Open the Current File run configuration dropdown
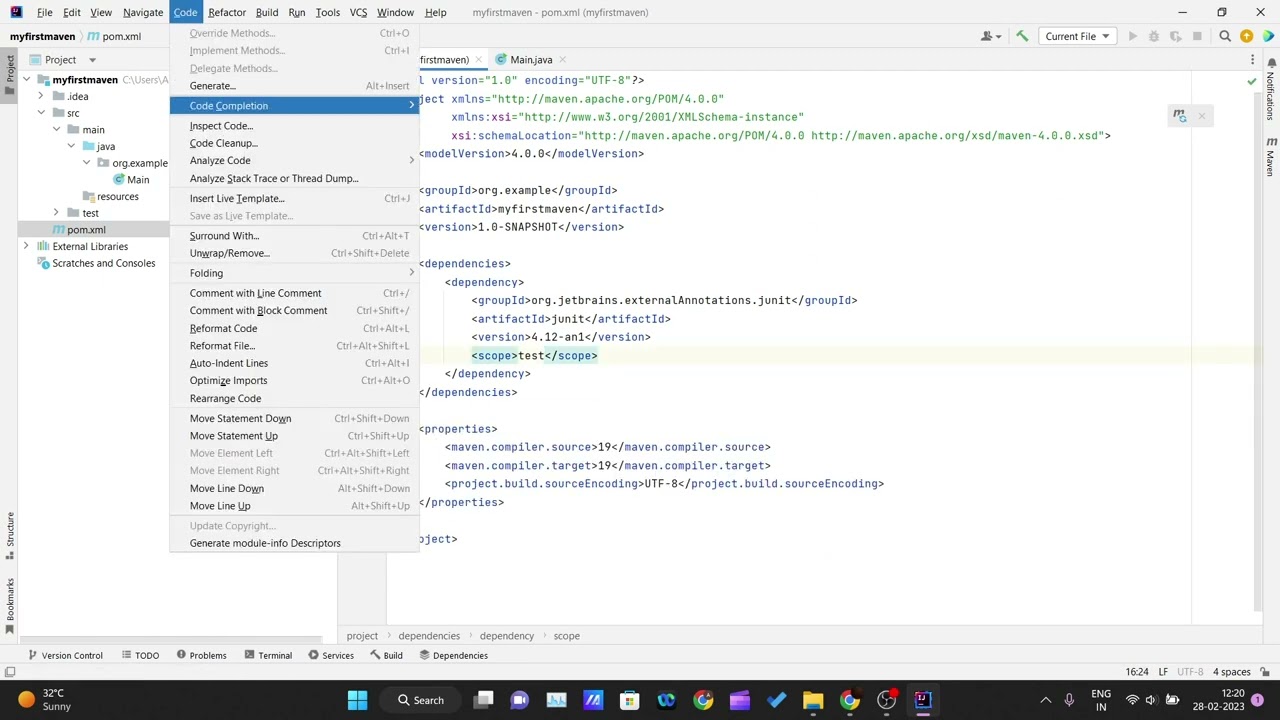The image size is (1280, 720). (x=1077, y=36)
